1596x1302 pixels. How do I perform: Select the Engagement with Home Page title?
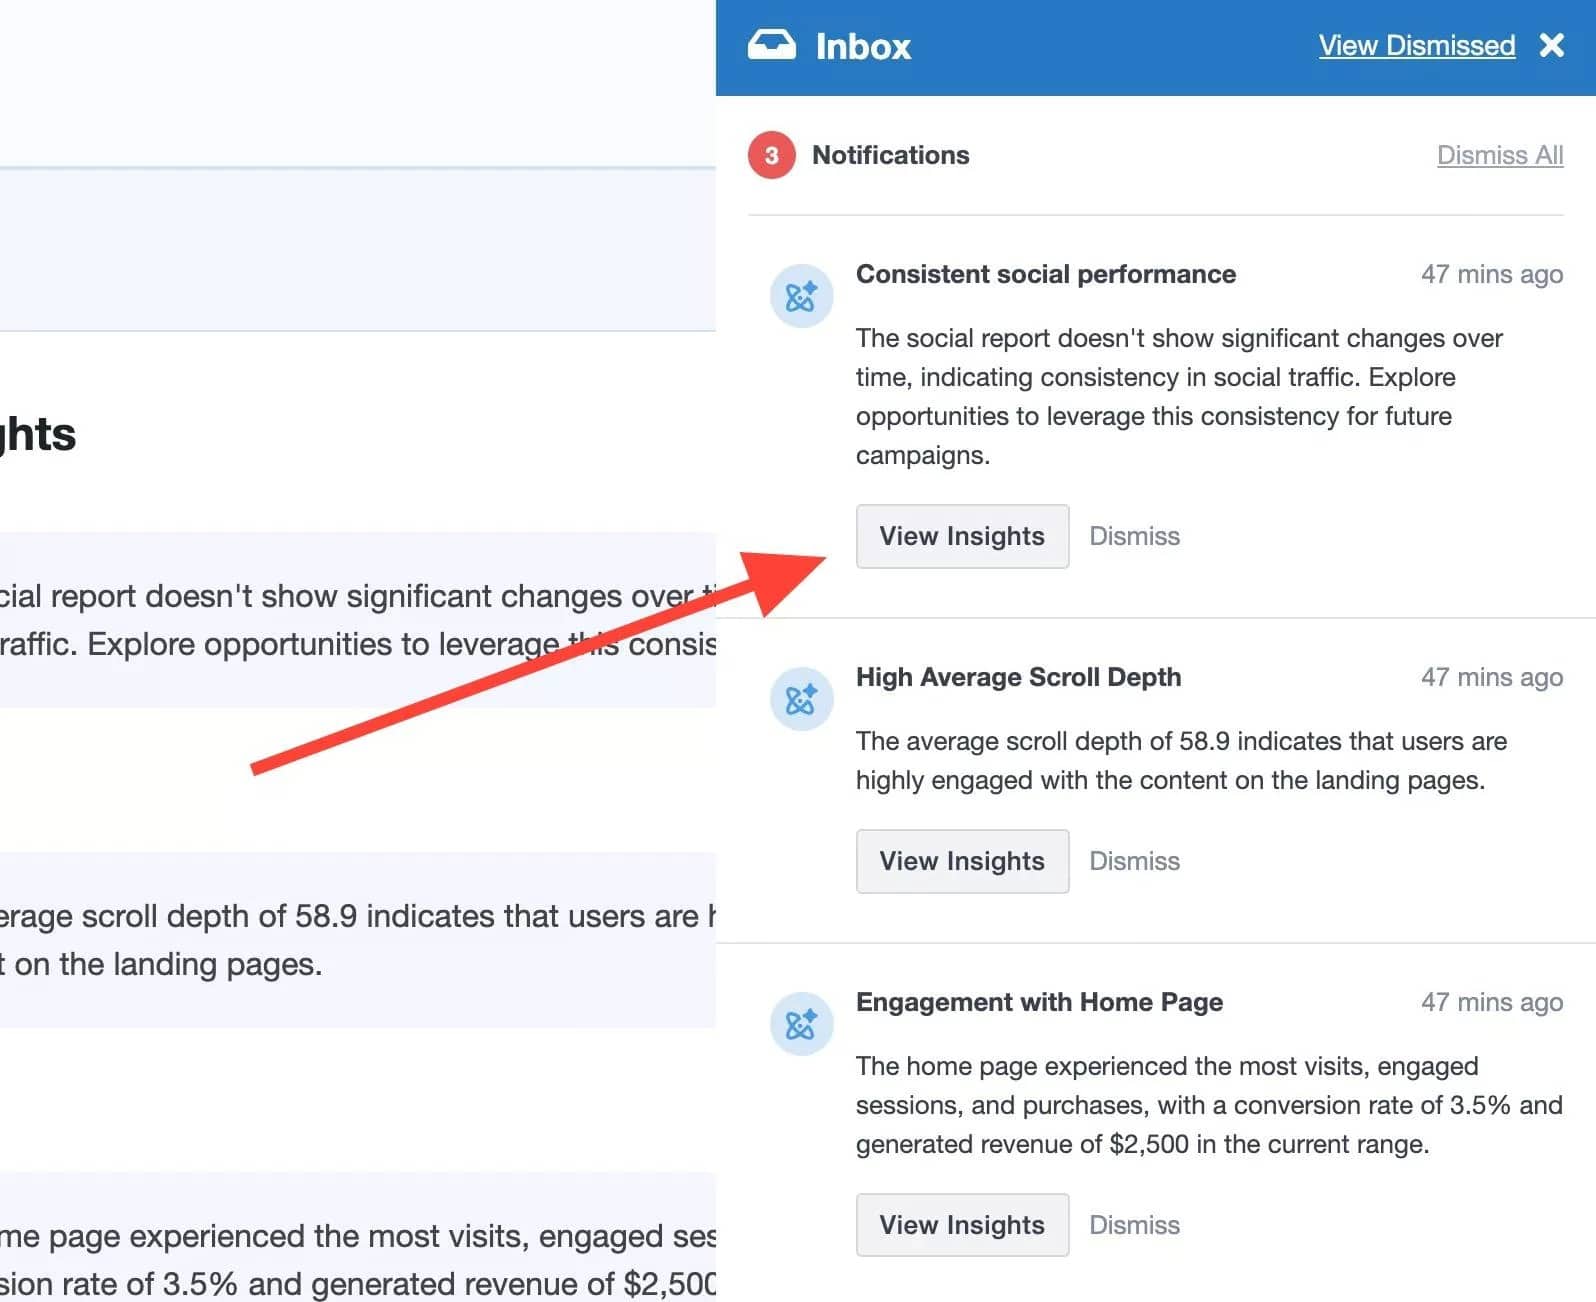[1039, 1003]
